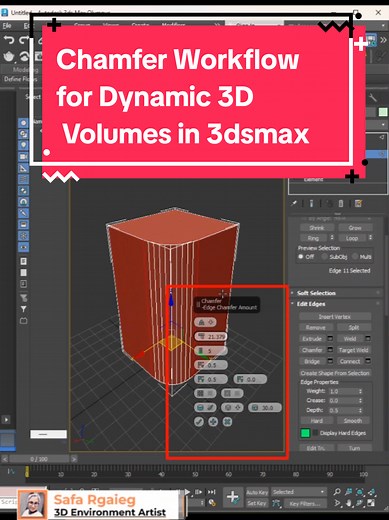Click the Maximize Viewport Toggle icon

(371, 503)
